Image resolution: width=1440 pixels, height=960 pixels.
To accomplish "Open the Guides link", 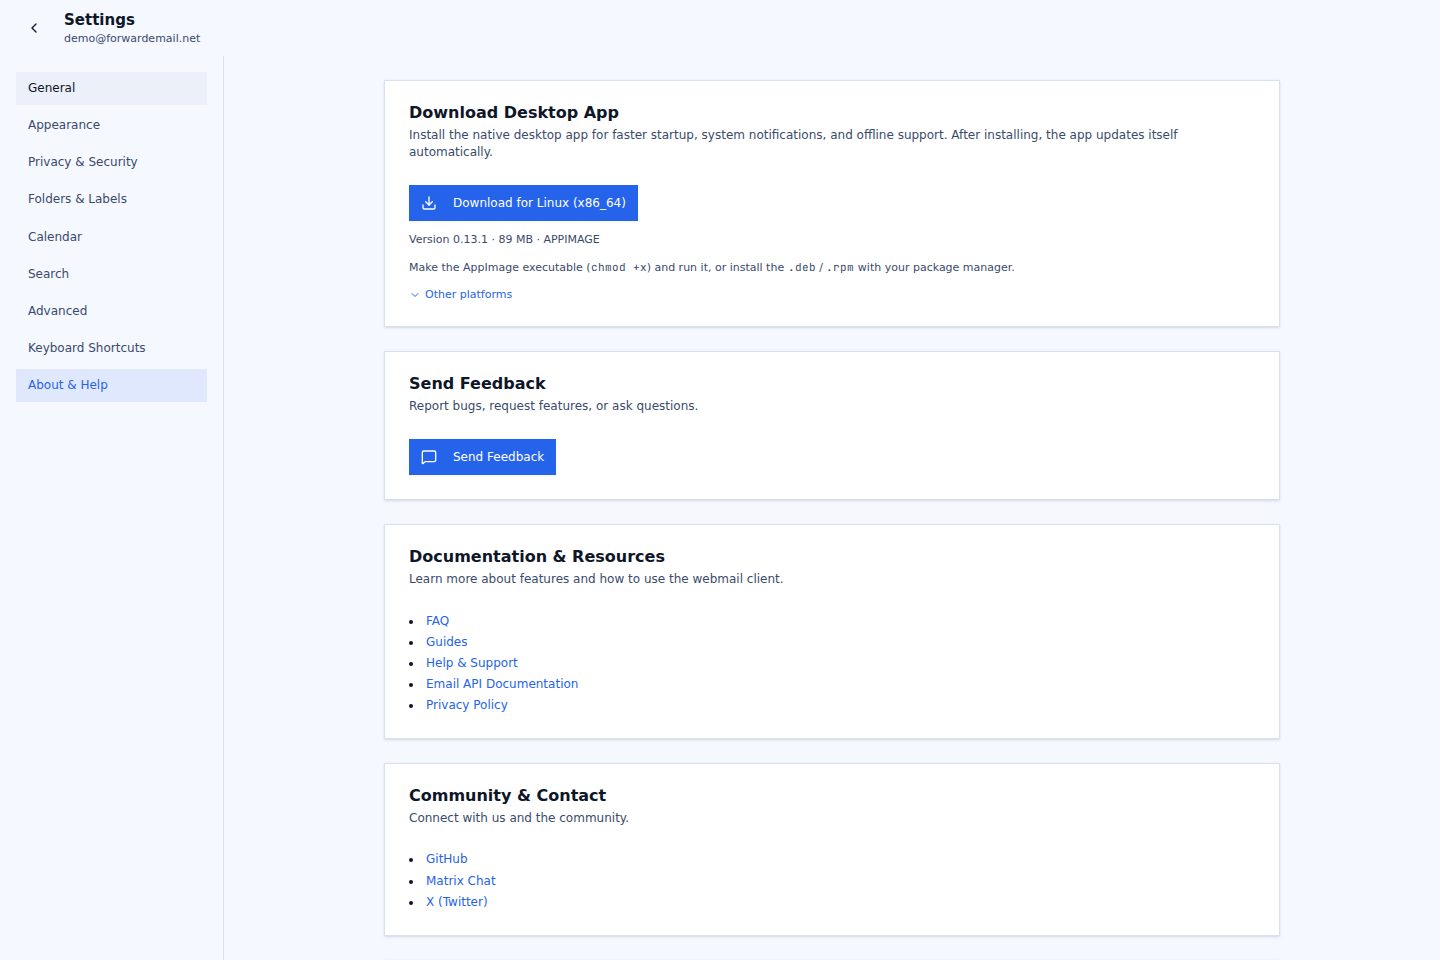I will click(x=446, y=642).
